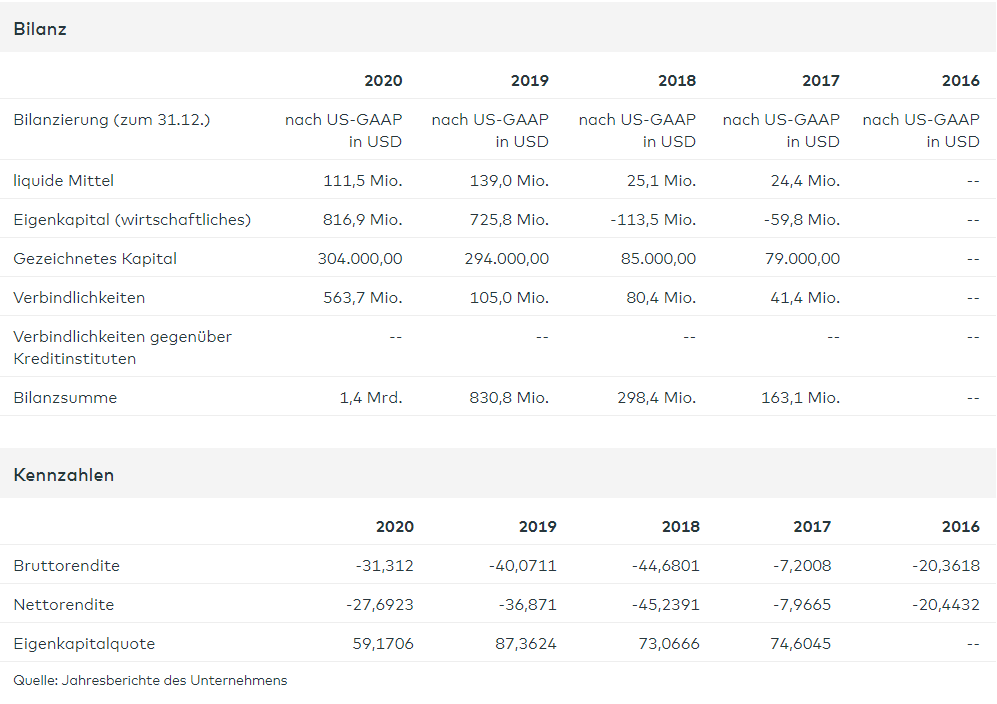This screenshot has height=704, width=997.
Task: Click the 1,4 Mrd. Bilanzsumme value
Action: (371, 398)
